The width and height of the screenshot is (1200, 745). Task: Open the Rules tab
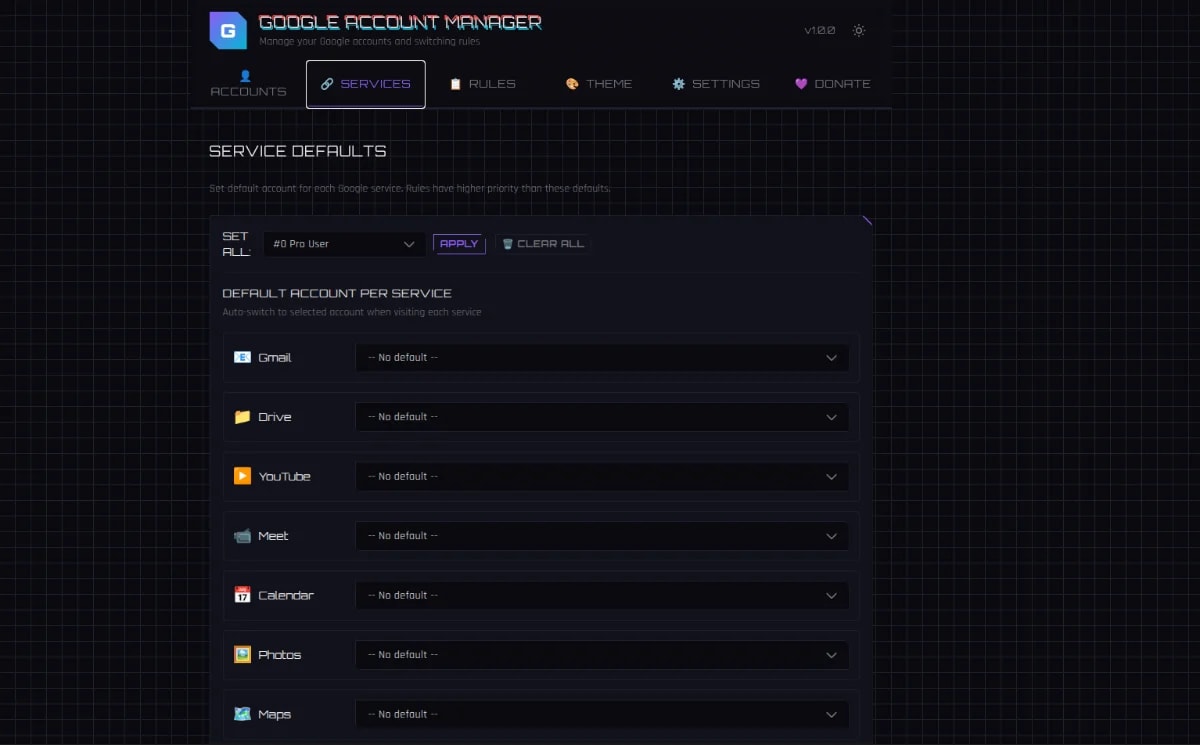(483, 84)
